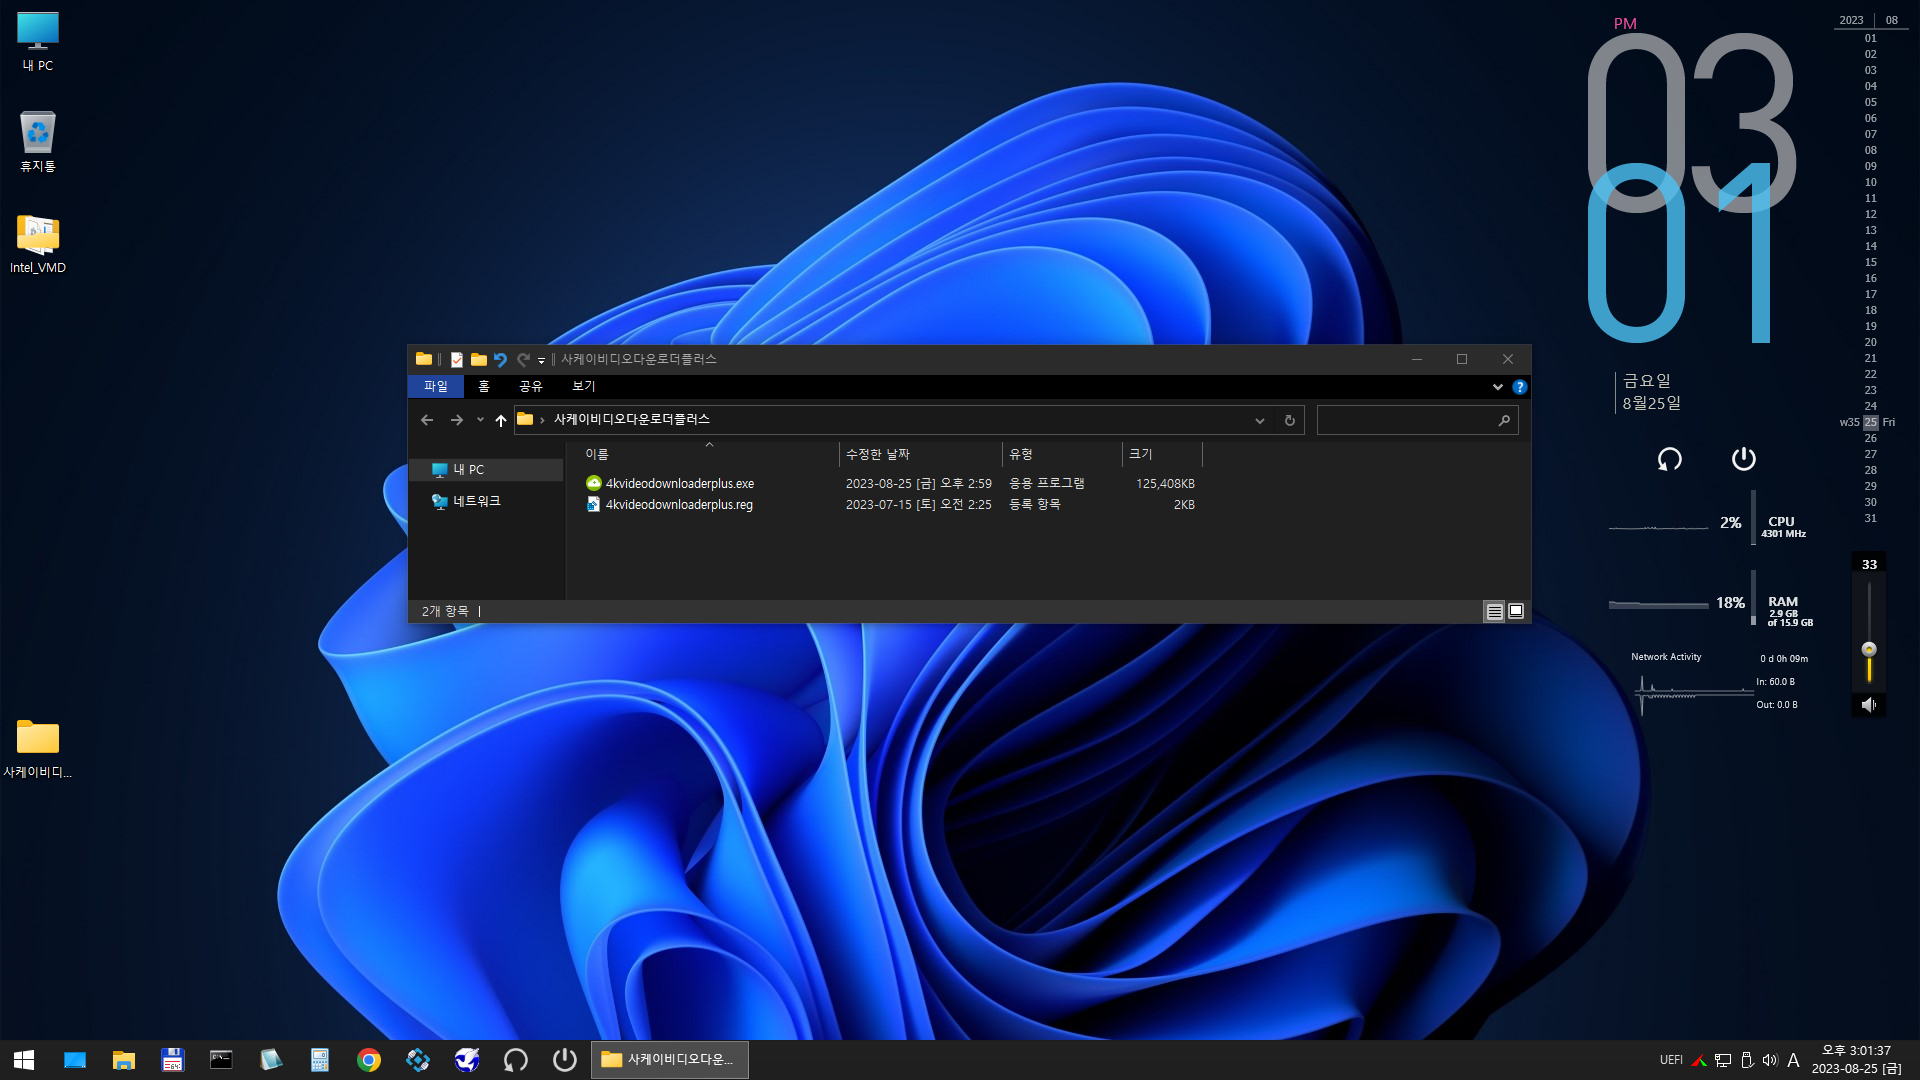Click the restart icon on the taskbar

[516, 1060]
